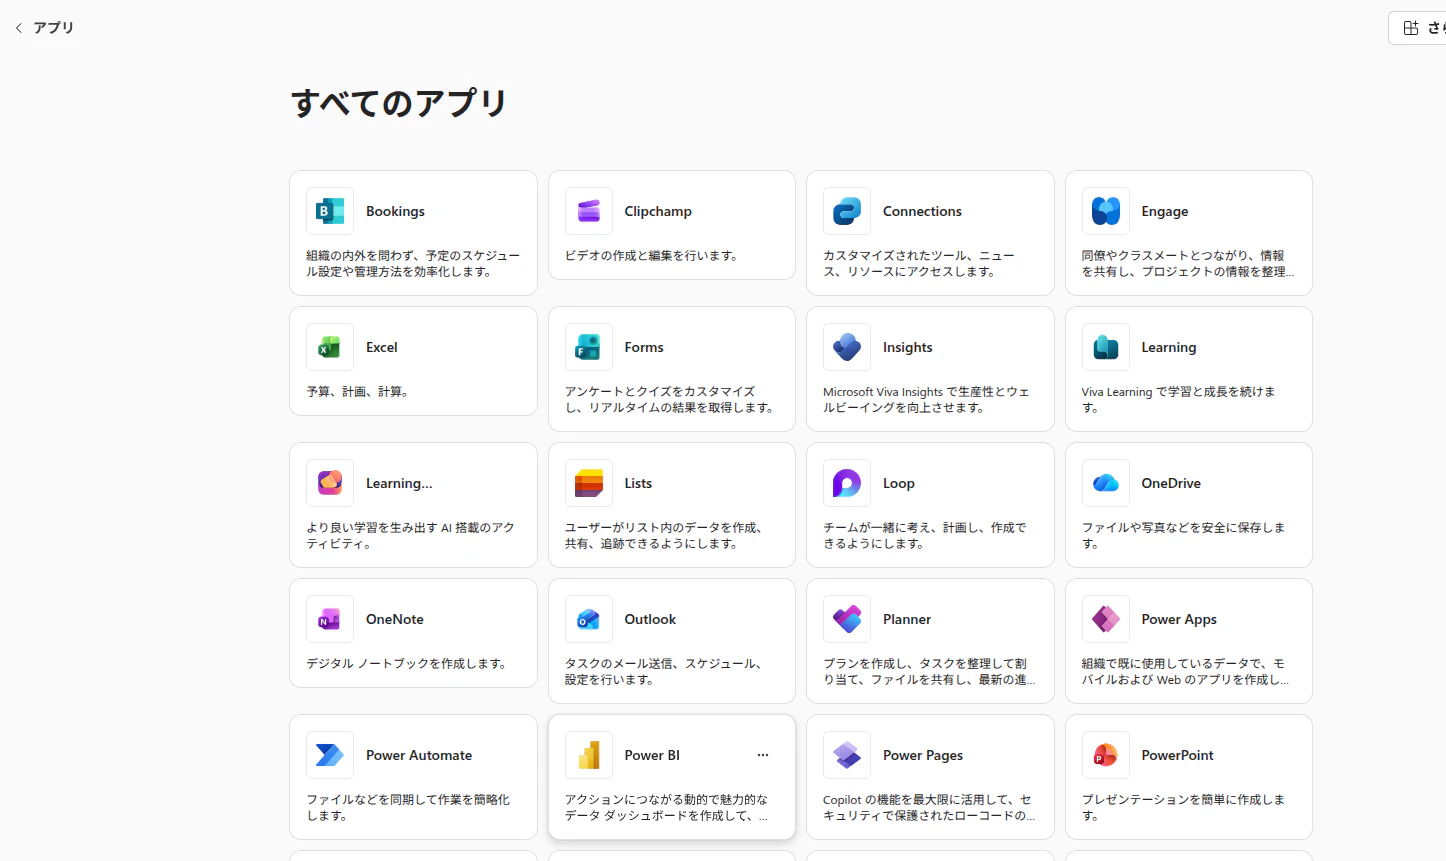1446x861 pixels.
Task: Select the Excel app name
Action: tap(382, 347)
